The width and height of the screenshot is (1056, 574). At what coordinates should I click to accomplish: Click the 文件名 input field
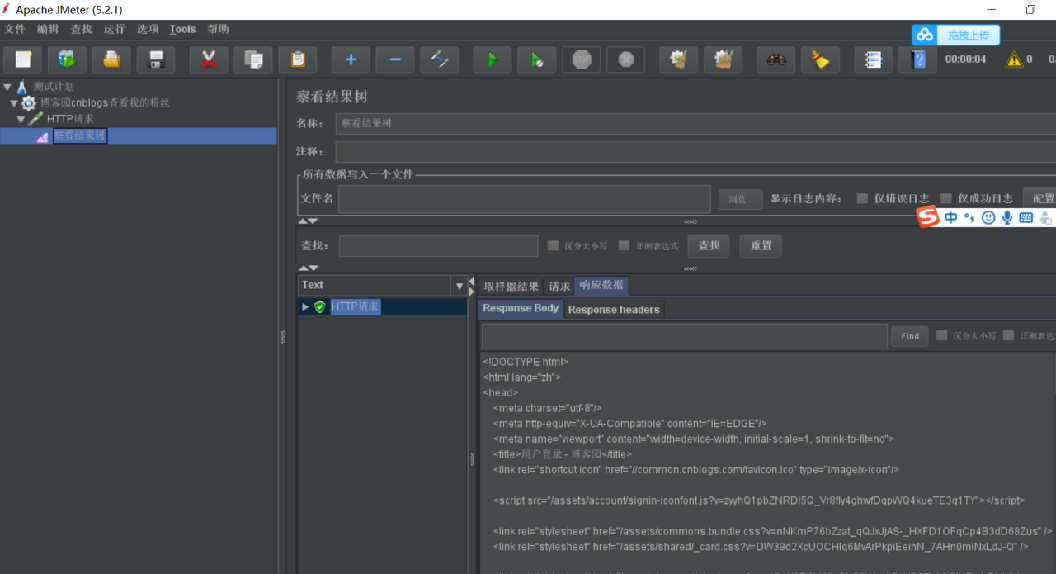pyautogui.click(x=524, y=199)
